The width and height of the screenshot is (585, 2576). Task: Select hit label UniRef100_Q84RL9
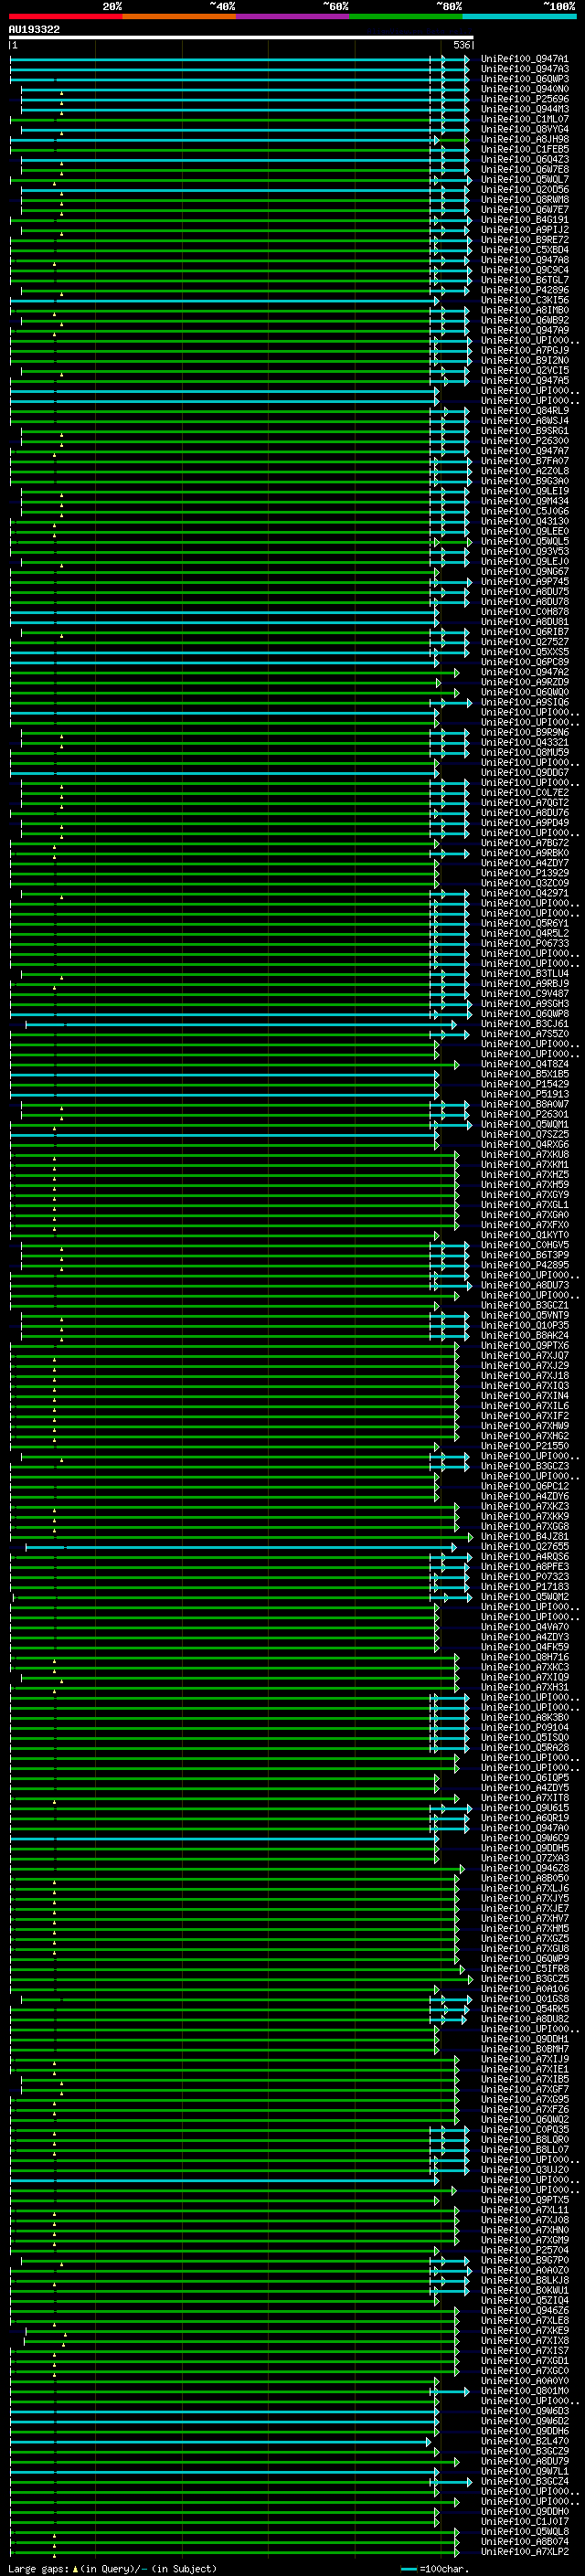tap(524, 411)
